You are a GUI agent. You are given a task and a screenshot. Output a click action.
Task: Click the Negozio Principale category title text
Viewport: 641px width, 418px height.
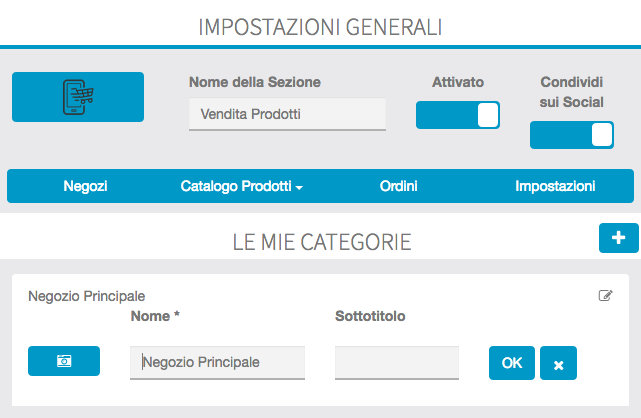(x=87, y=296)
